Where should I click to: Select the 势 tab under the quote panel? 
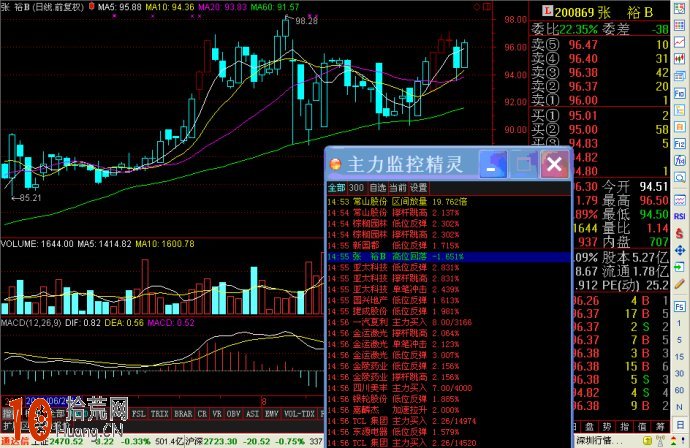pos(606,427)
